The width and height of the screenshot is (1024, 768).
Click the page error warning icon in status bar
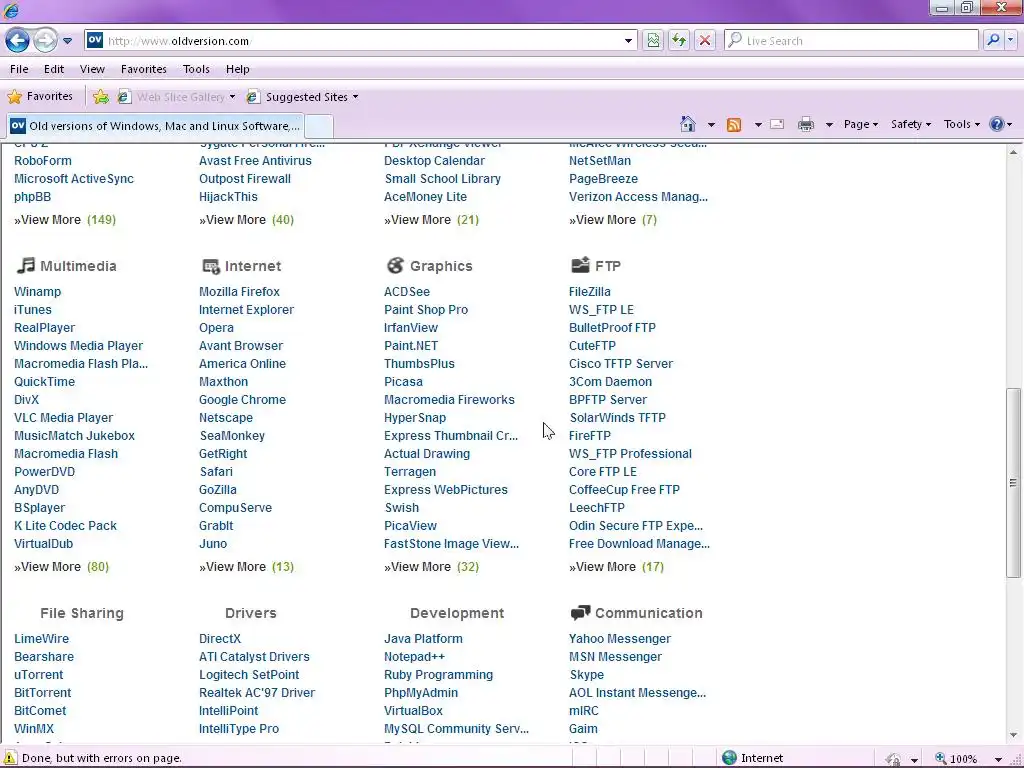coord(10,758)
